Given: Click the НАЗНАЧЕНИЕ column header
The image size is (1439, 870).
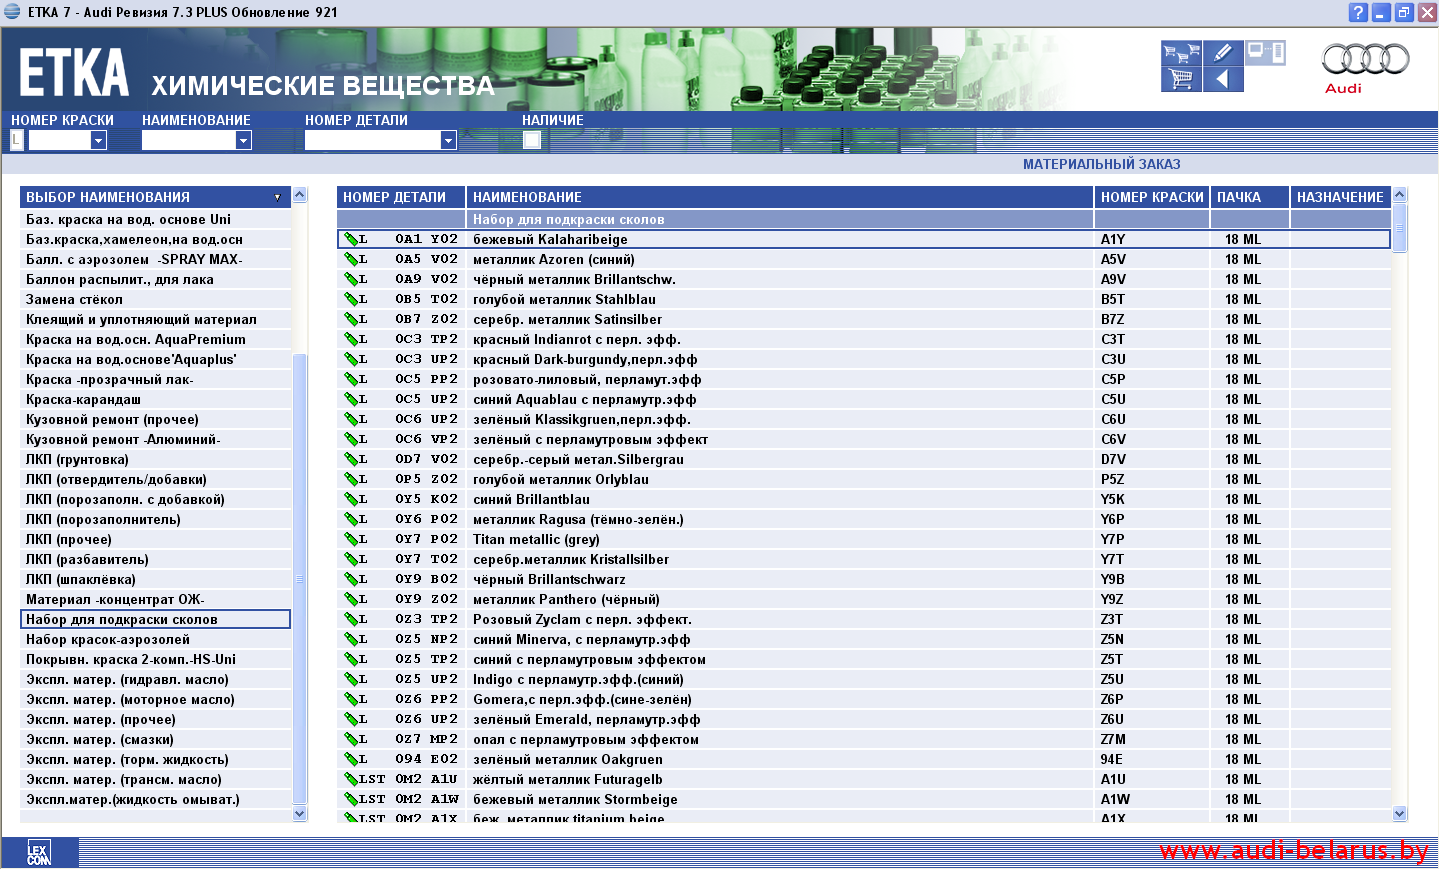Looking at the screenshot, I should click(1340, 197).
